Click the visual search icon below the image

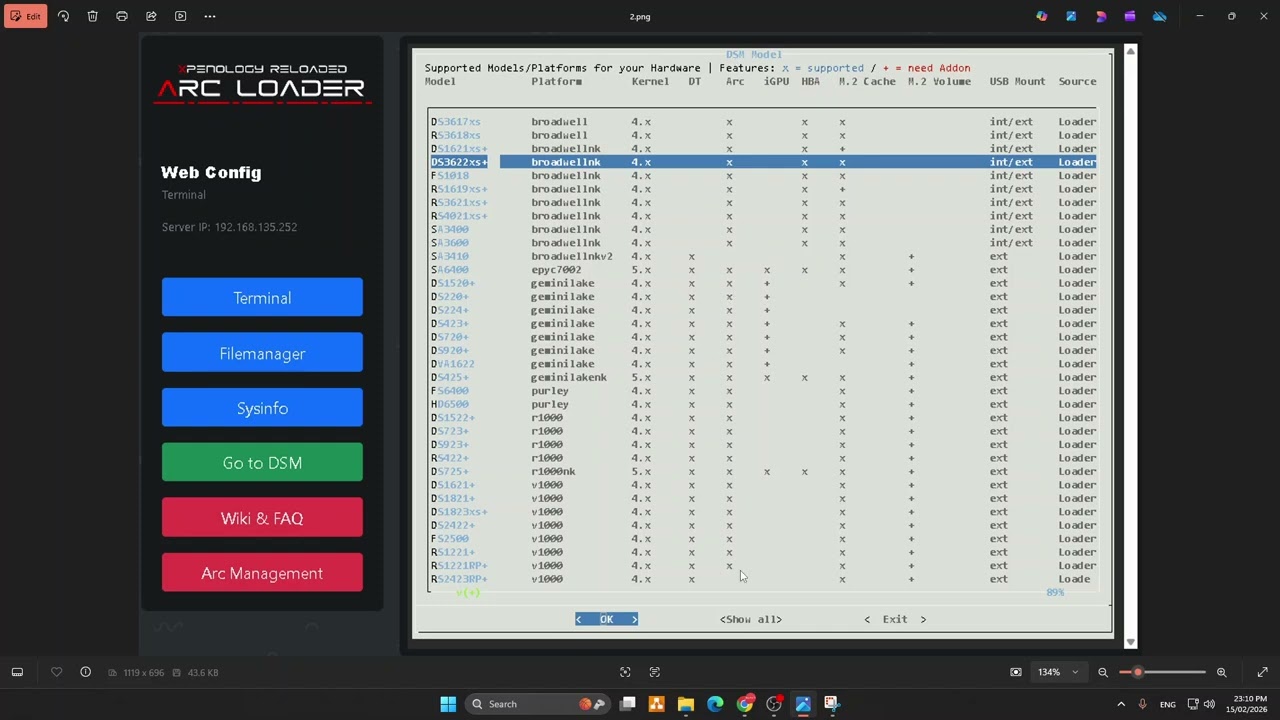click(x=625, y=672)
